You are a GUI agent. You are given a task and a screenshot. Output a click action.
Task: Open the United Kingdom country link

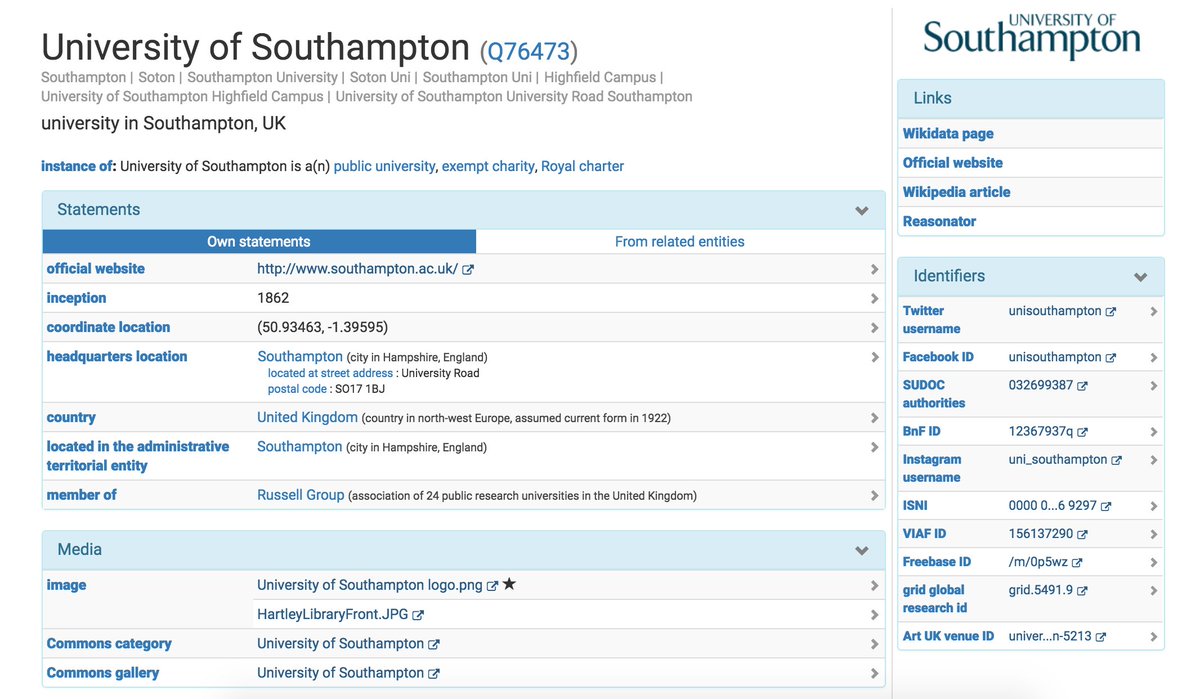click(x=307, y=417)
